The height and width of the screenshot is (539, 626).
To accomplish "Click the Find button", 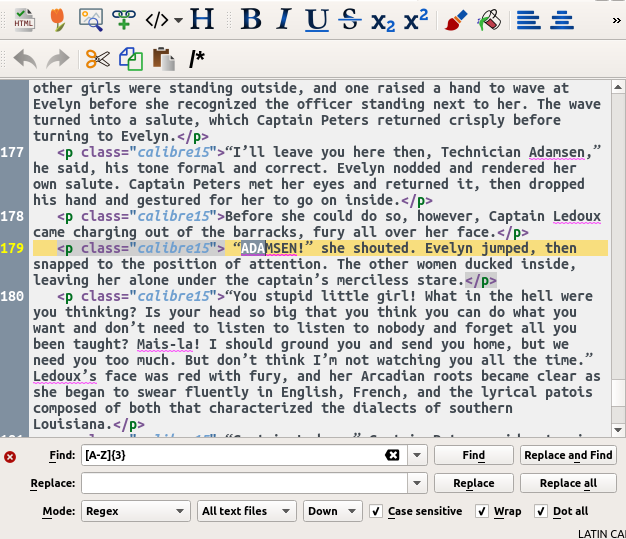I will [x=473, y=455].
